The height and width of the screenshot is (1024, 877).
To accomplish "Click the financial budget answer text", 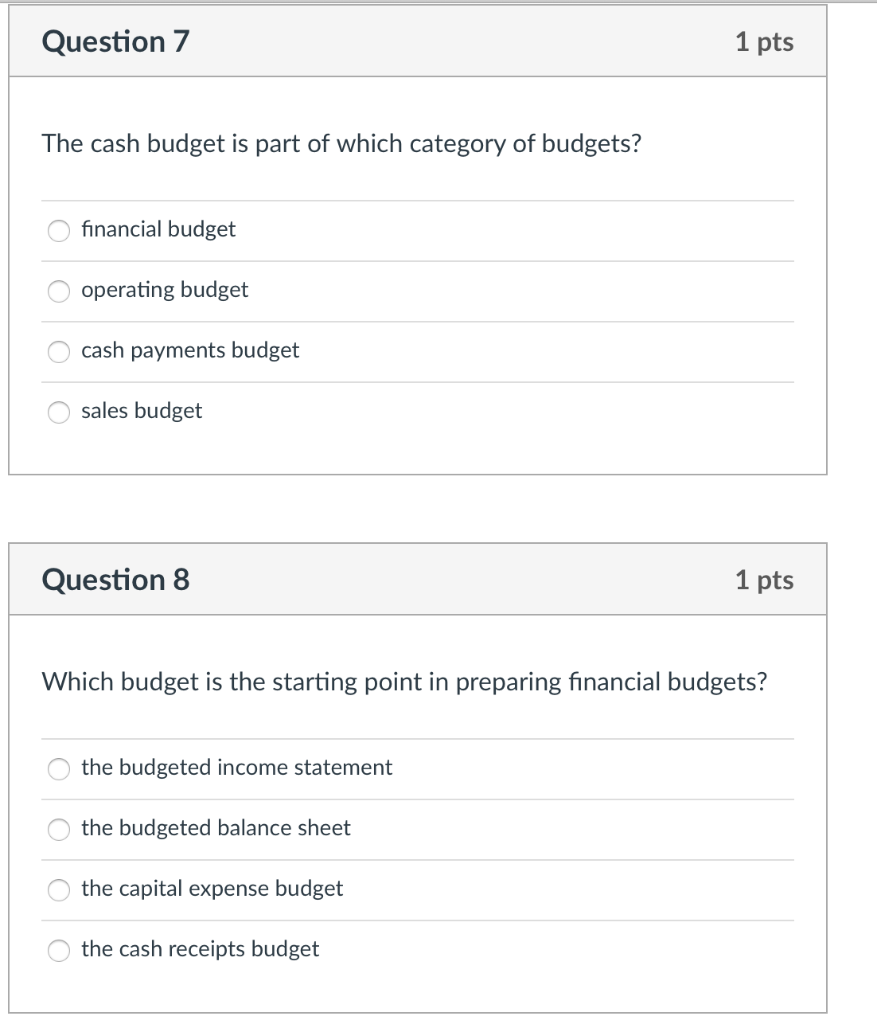I will tap(158, 230).
